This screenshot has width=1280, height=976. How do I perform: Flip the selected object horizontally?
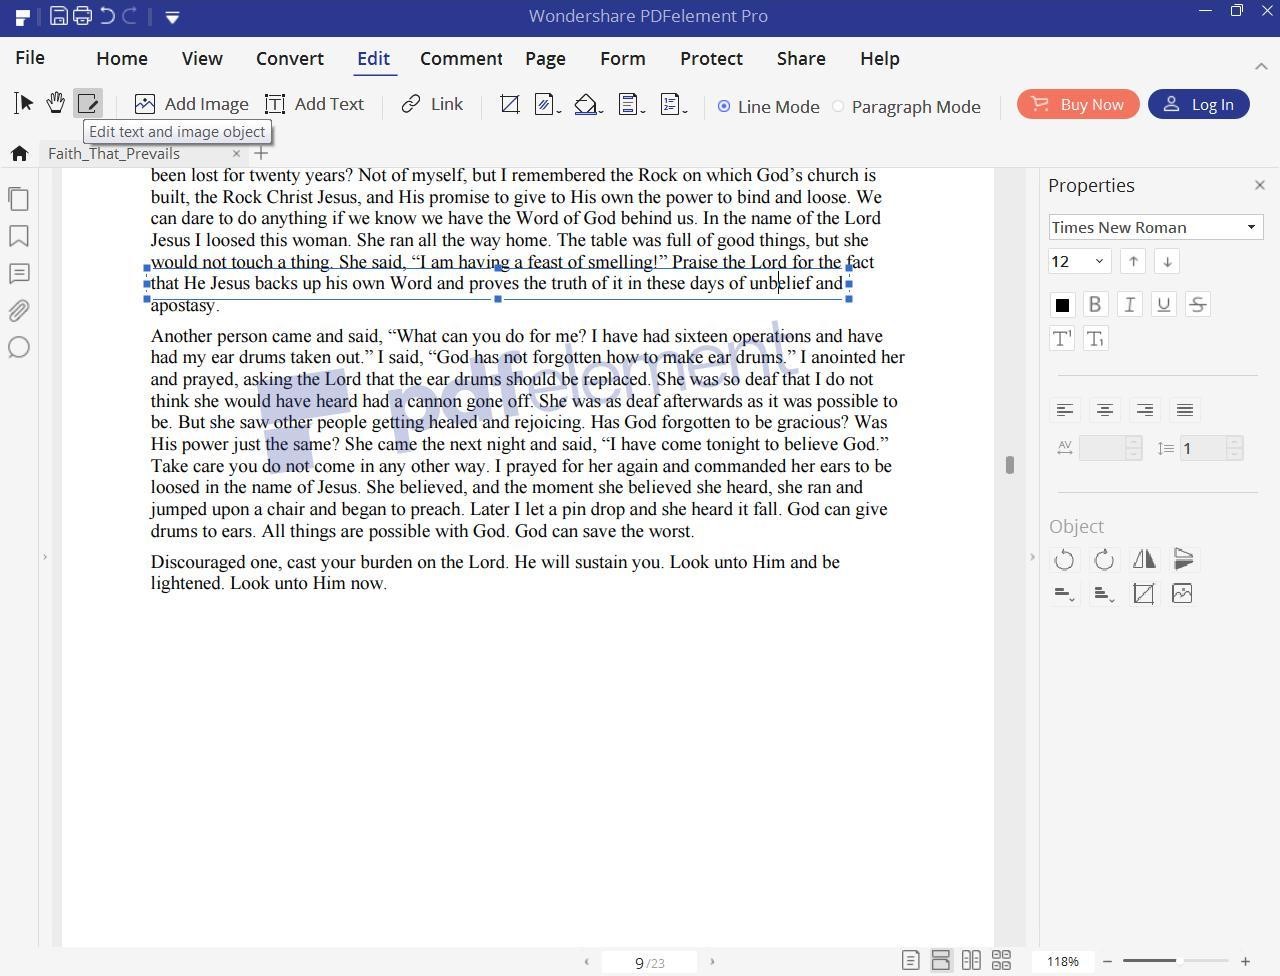pyautogui.click(x=1144, y=559)
